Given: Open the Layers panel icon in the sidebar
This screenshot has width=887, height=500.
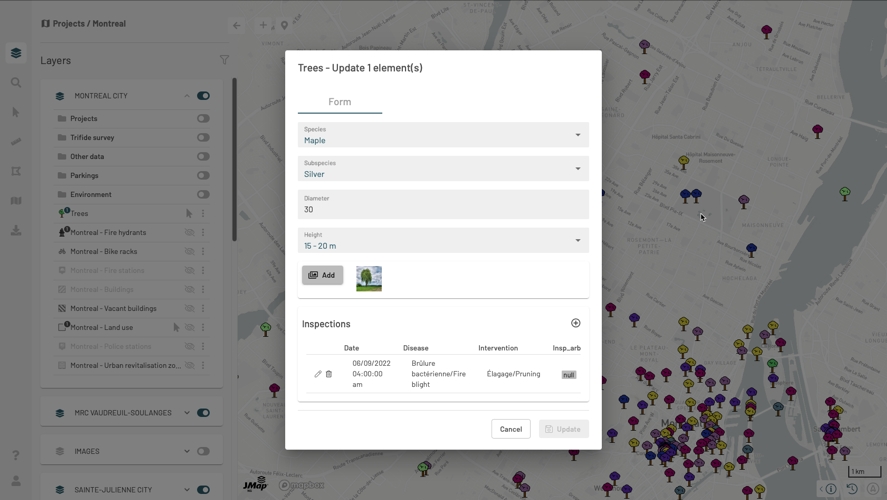Looking at the screenshot, I should (16, 53).
